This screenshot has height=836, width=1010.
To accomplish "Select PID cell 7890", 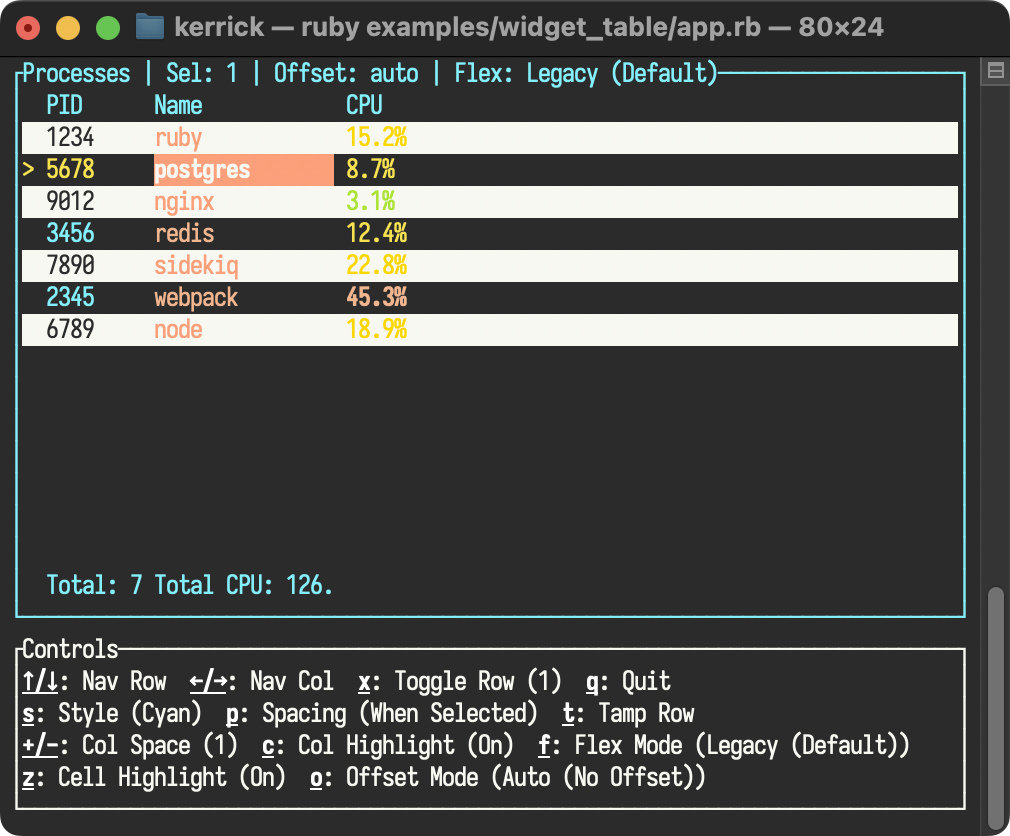I will pyautogui.click(x=70, y=265).
